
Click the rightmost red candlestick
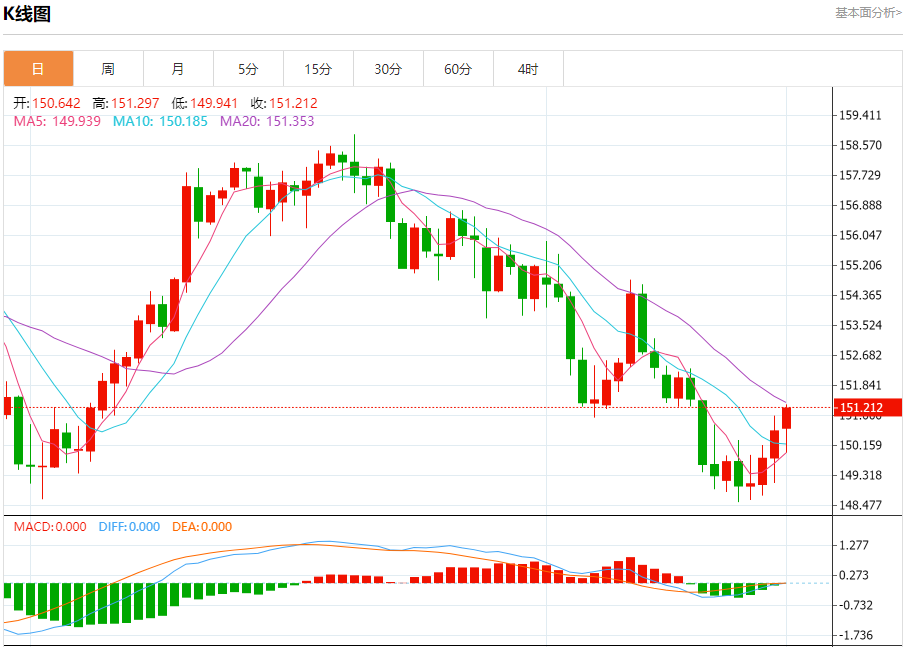pos(787,417)
